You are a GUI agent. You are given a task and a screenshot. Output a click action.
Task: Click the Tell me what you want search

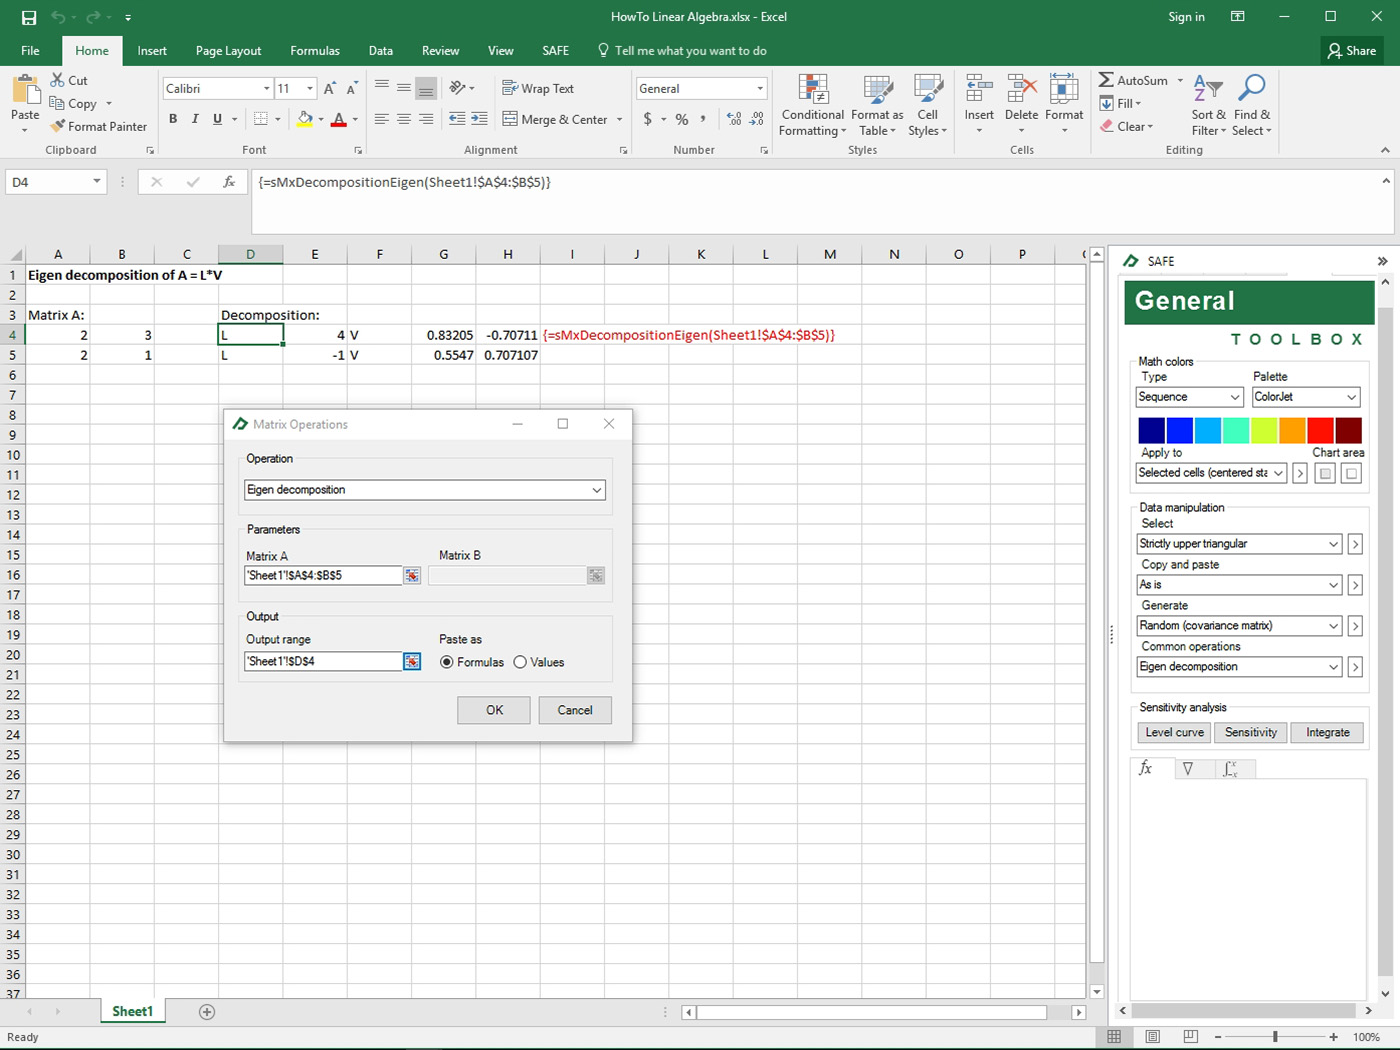click(x=682, y=51)
